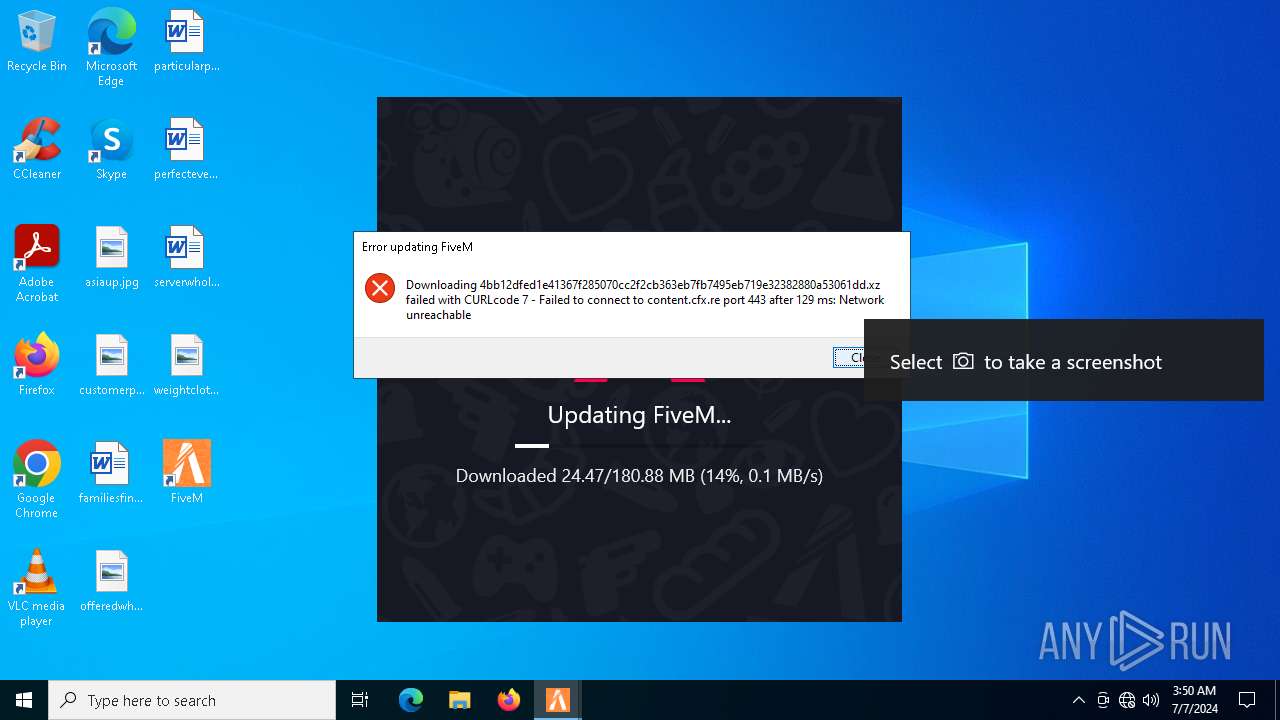Open the volume control in the tray
Image resolution: width=1280 pixels, height=720 pixels.
[1151, 700]
